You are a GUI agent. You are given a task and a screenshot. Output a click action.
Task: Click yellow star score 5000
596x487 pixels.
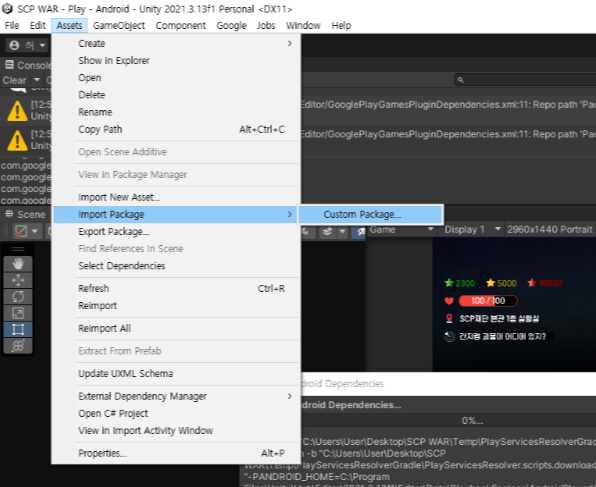501,283
